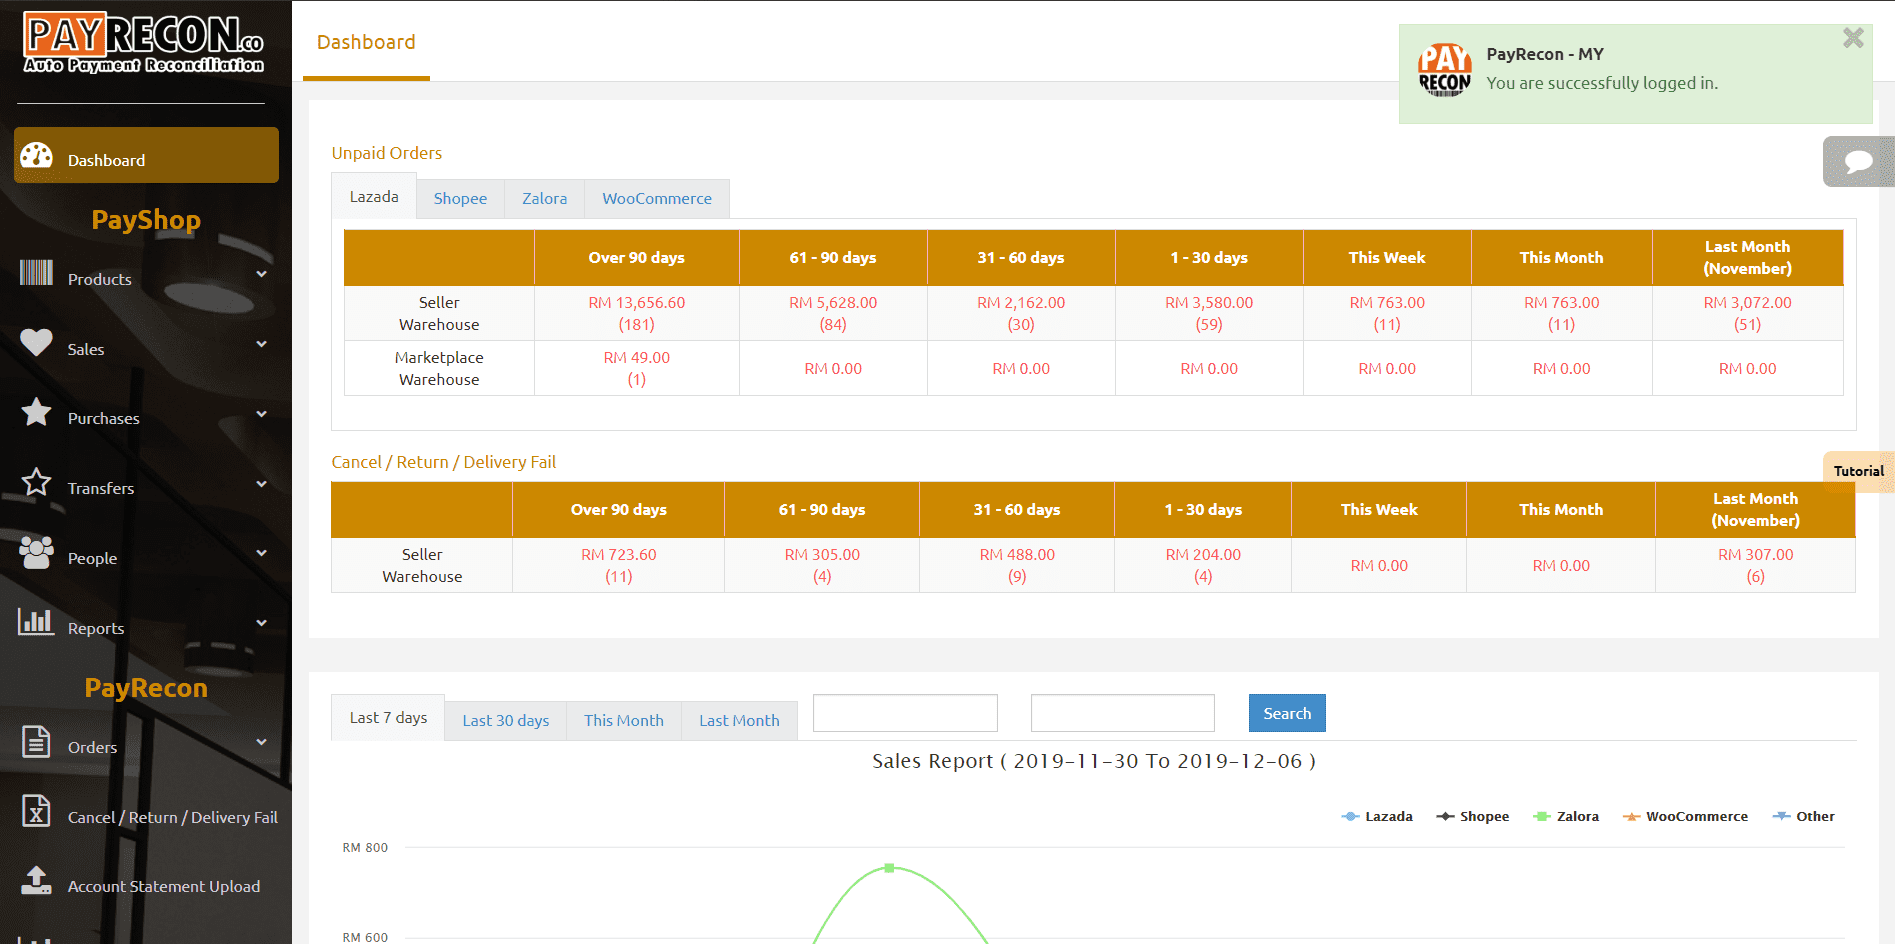Open unpaid 1-30 days amount RM 3,580.00
The height and width of the screenshot is (944, 1895).
tap(1208, 313)
